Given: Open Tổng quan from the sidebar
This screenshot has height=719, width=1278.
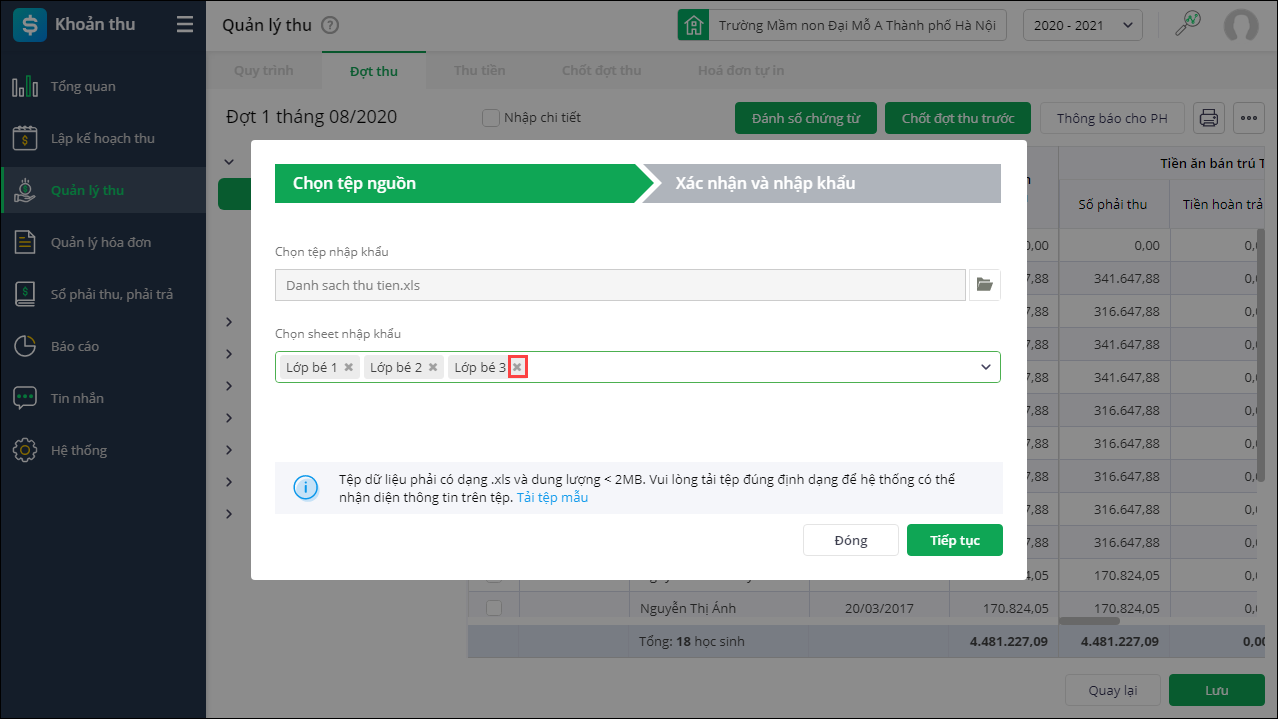Looking at the screenshot, I should tap(103, 86).
